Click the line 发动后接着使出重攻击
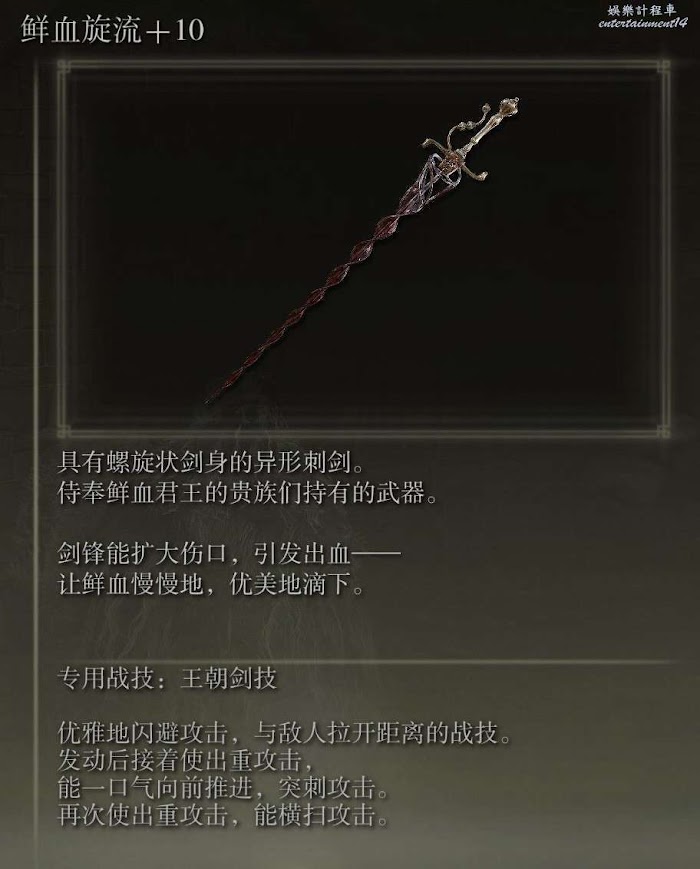 pyautogui.click(x=186, y=760)
